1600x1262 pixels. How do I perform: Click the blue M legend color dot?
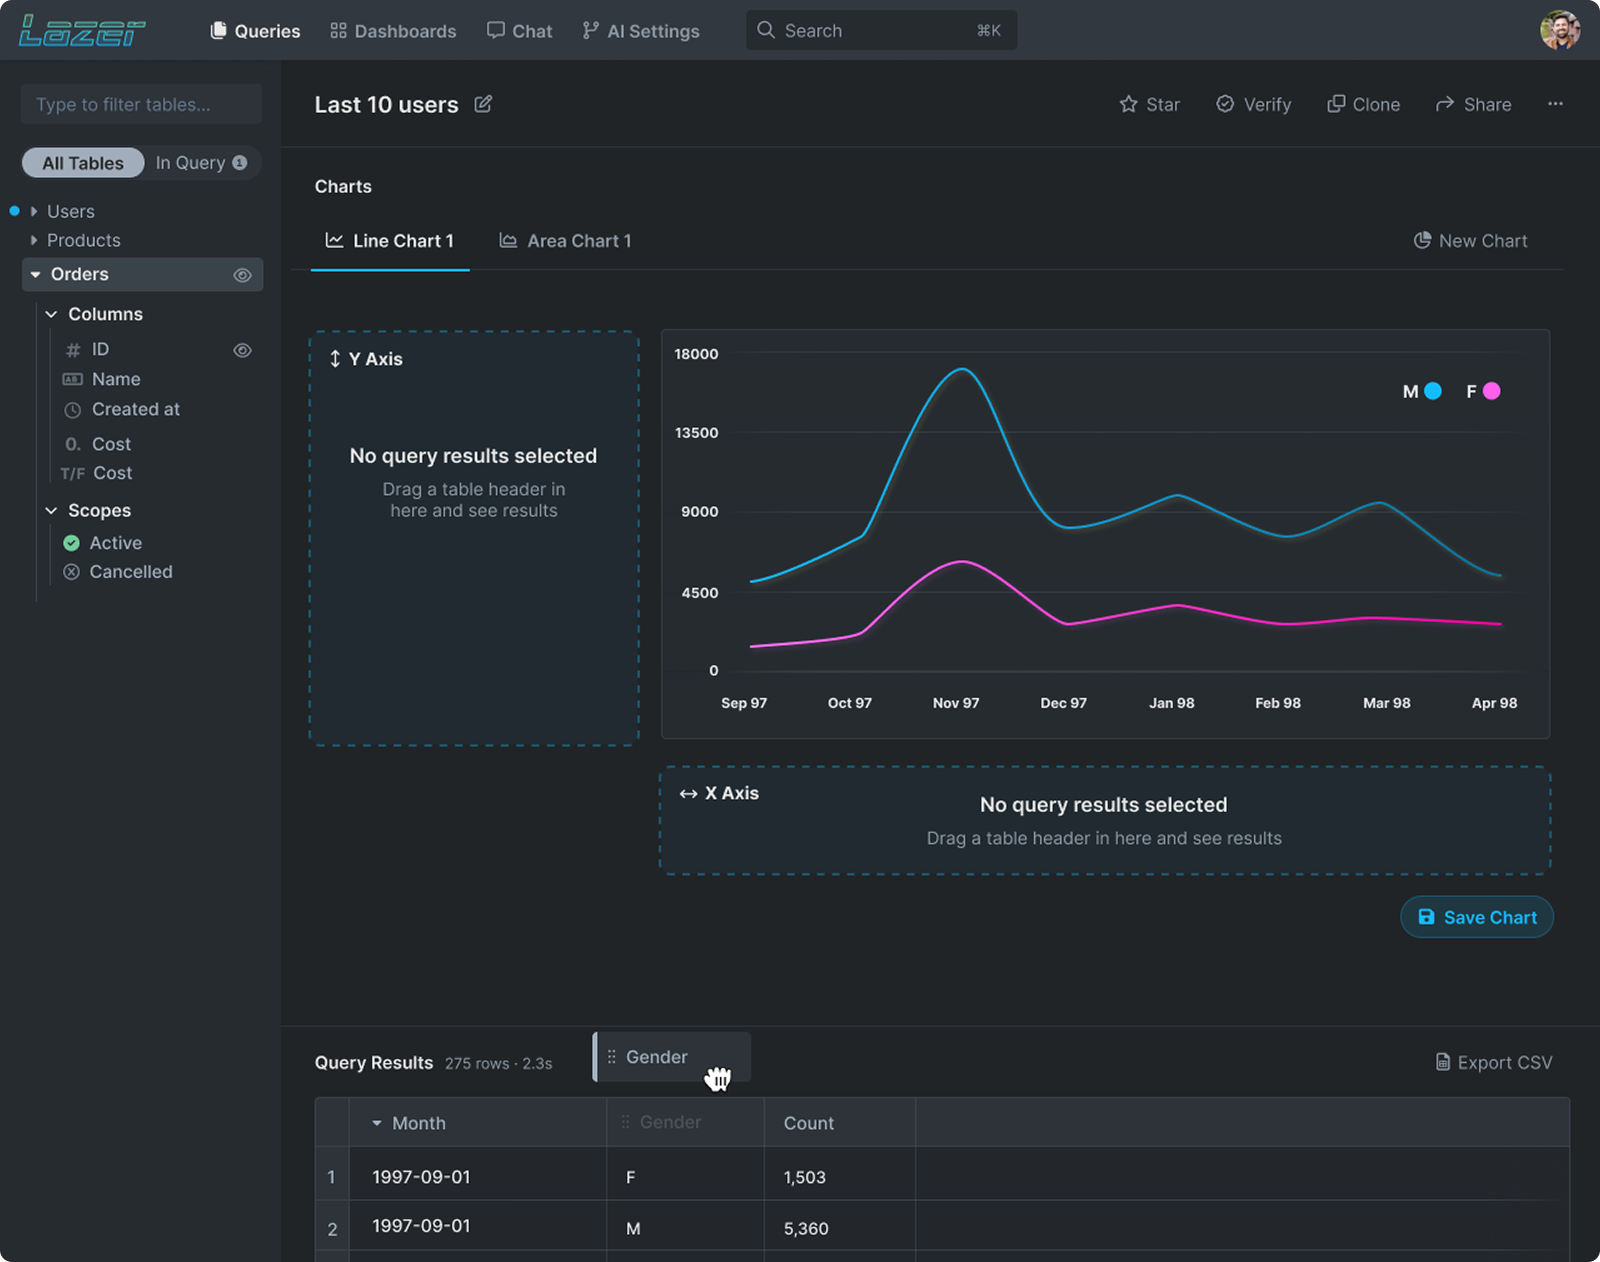1432,391
